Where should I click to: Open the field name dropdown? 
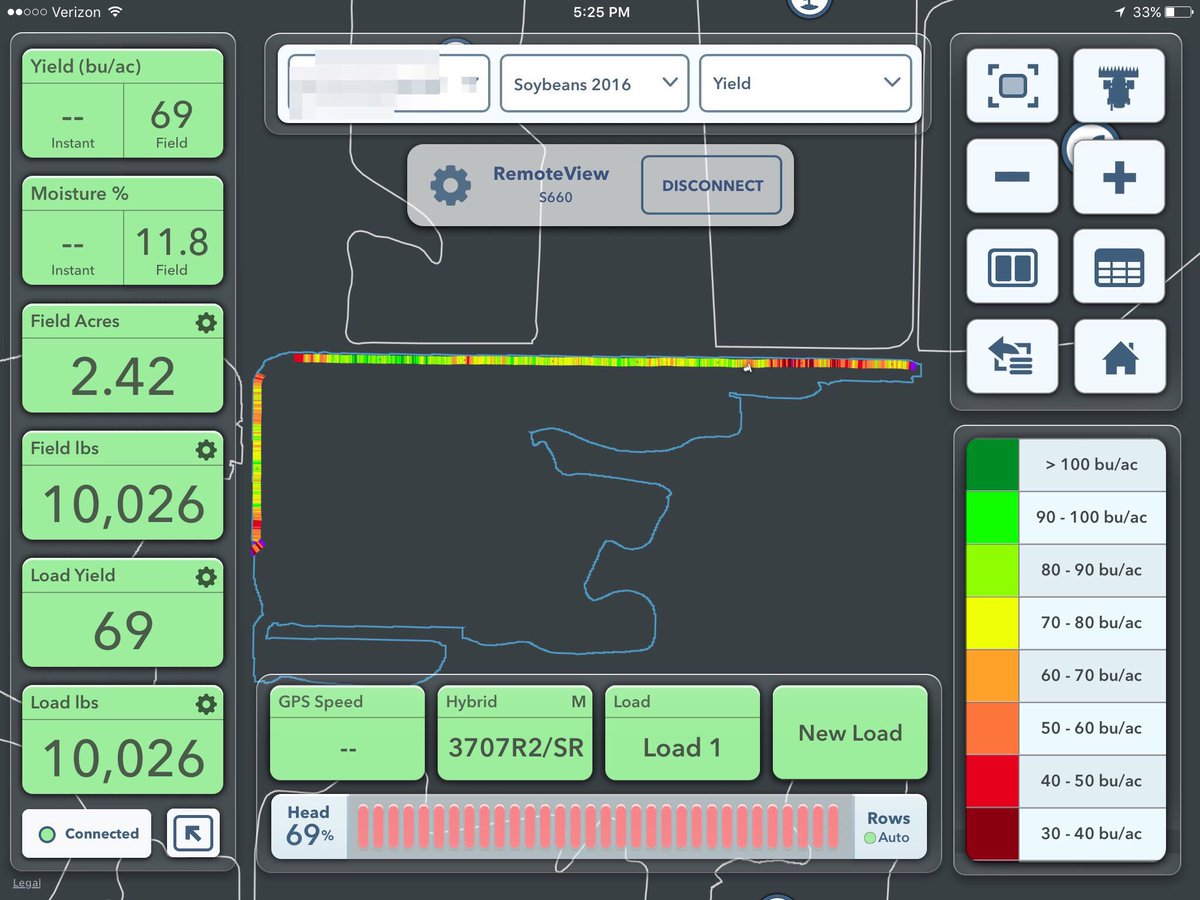[x=389, y=83]
